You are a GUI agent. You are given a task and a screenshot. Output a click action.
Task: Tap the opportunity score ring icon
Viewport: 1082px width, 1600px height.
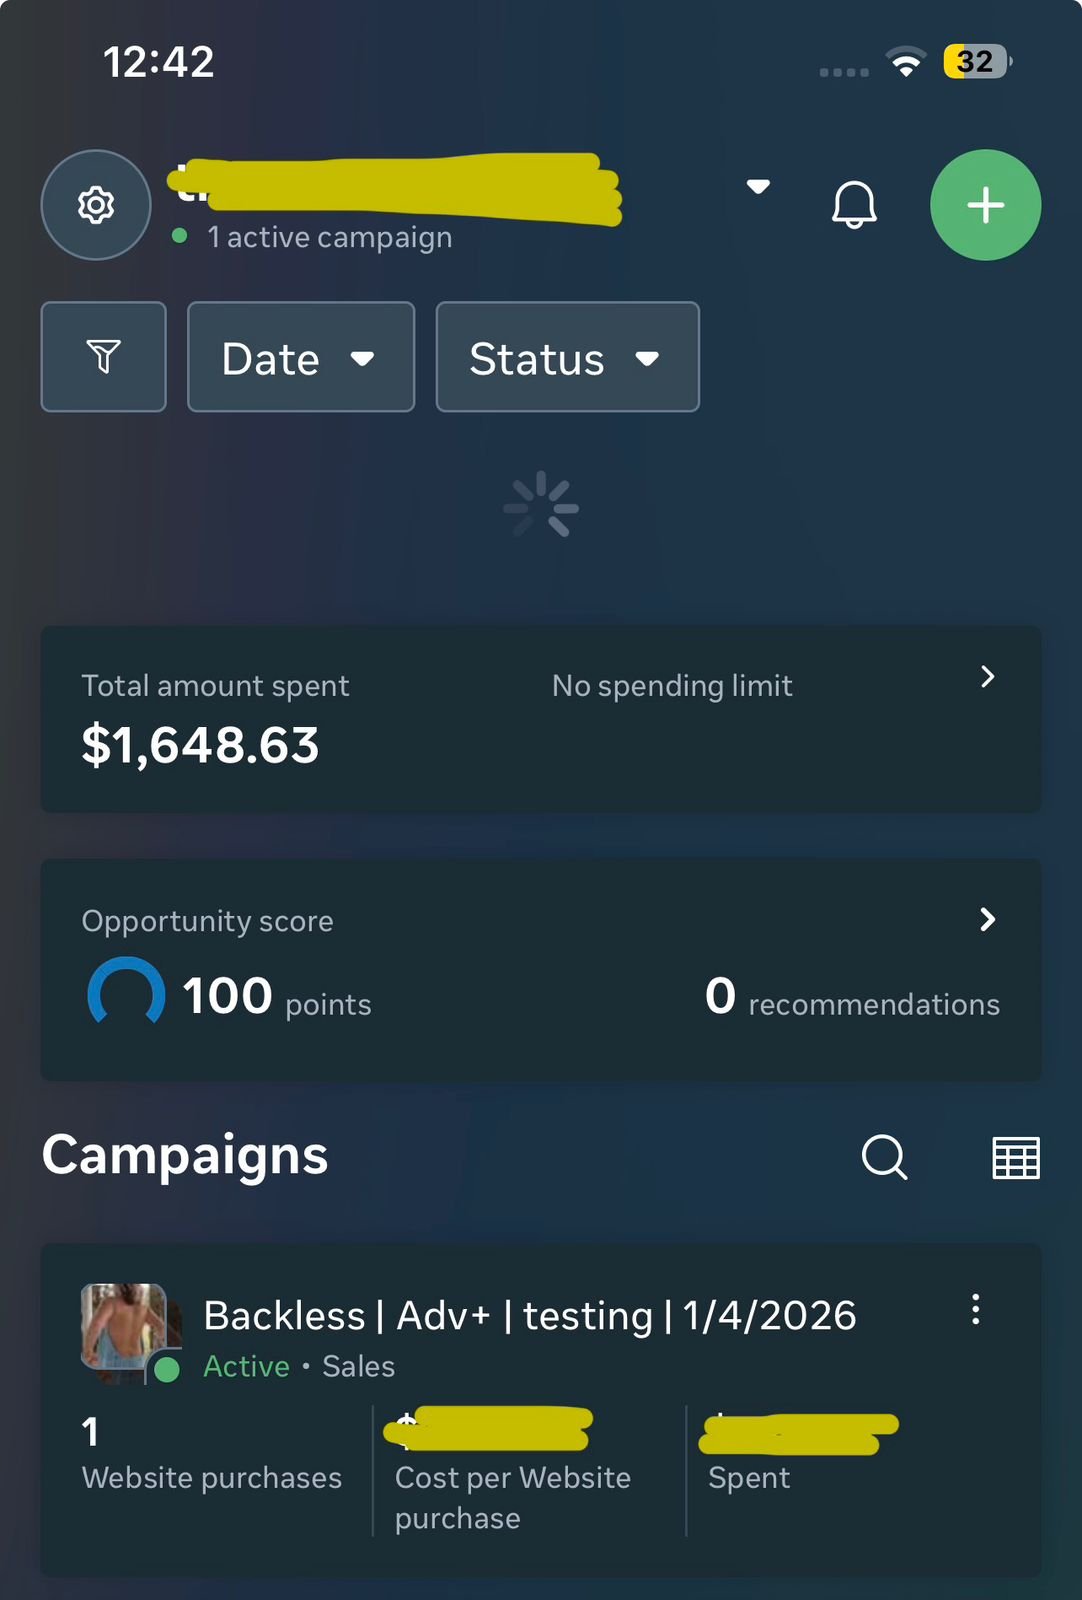(x=126, y=995)
